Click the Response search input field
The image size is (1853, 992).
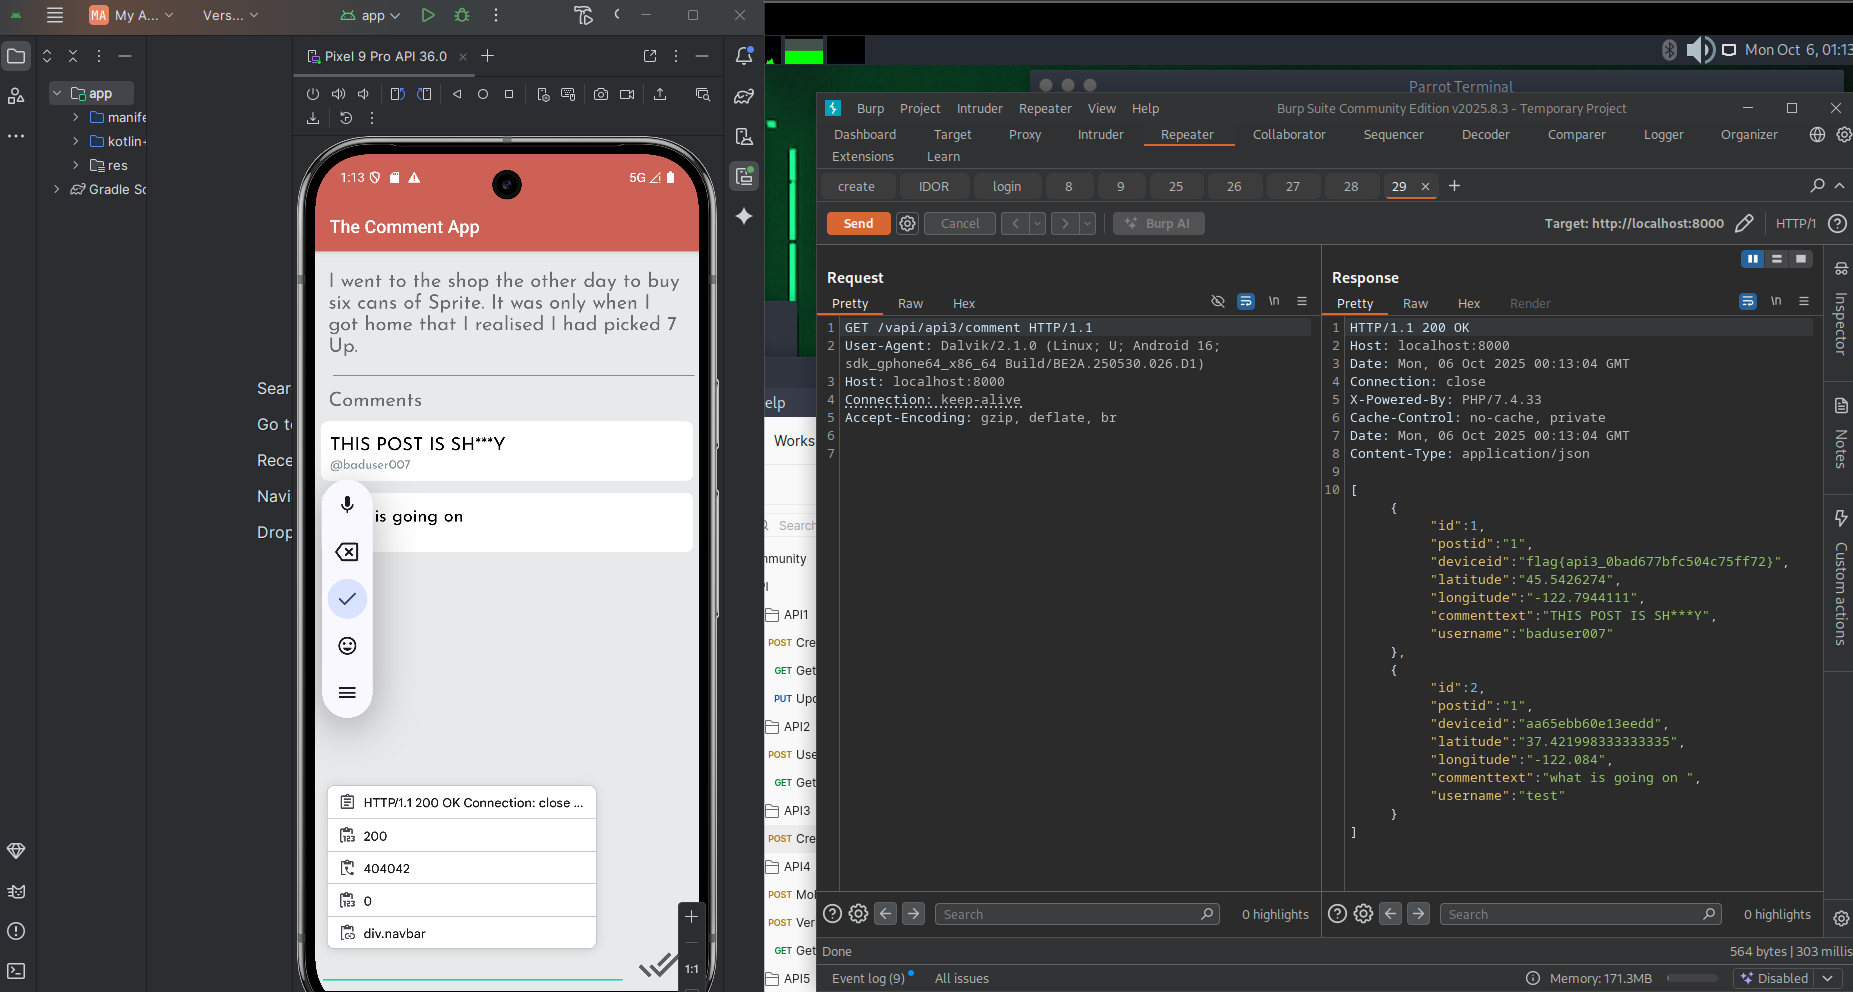(x=1573, y=914)
